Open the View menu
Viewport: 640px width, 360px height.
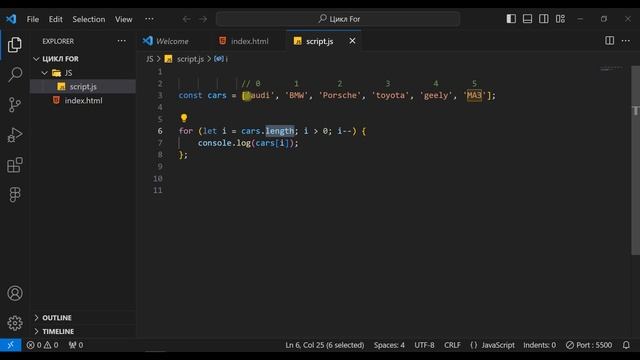pyautogui.click(x=123, y=19)
